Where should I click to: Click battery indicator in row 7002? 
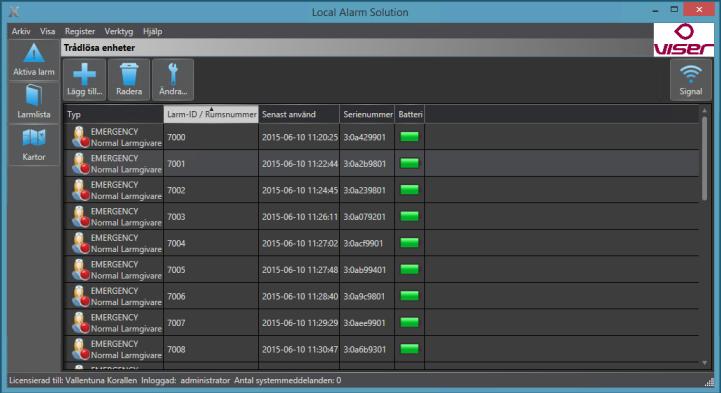coord(409,190)
